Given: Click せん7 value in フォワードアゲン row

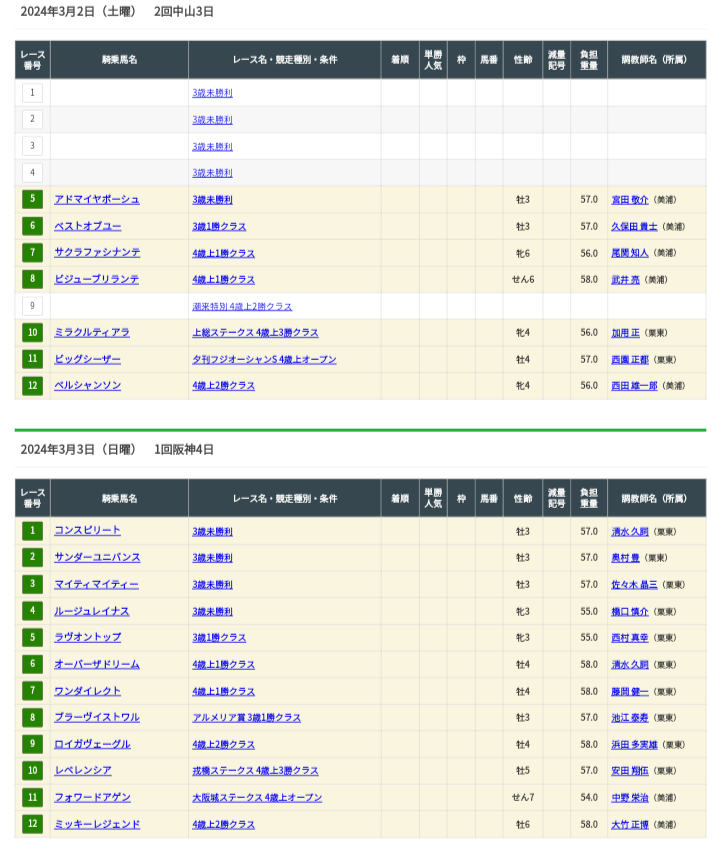Looking at the screenshot, I should click(x=523, y=797).
